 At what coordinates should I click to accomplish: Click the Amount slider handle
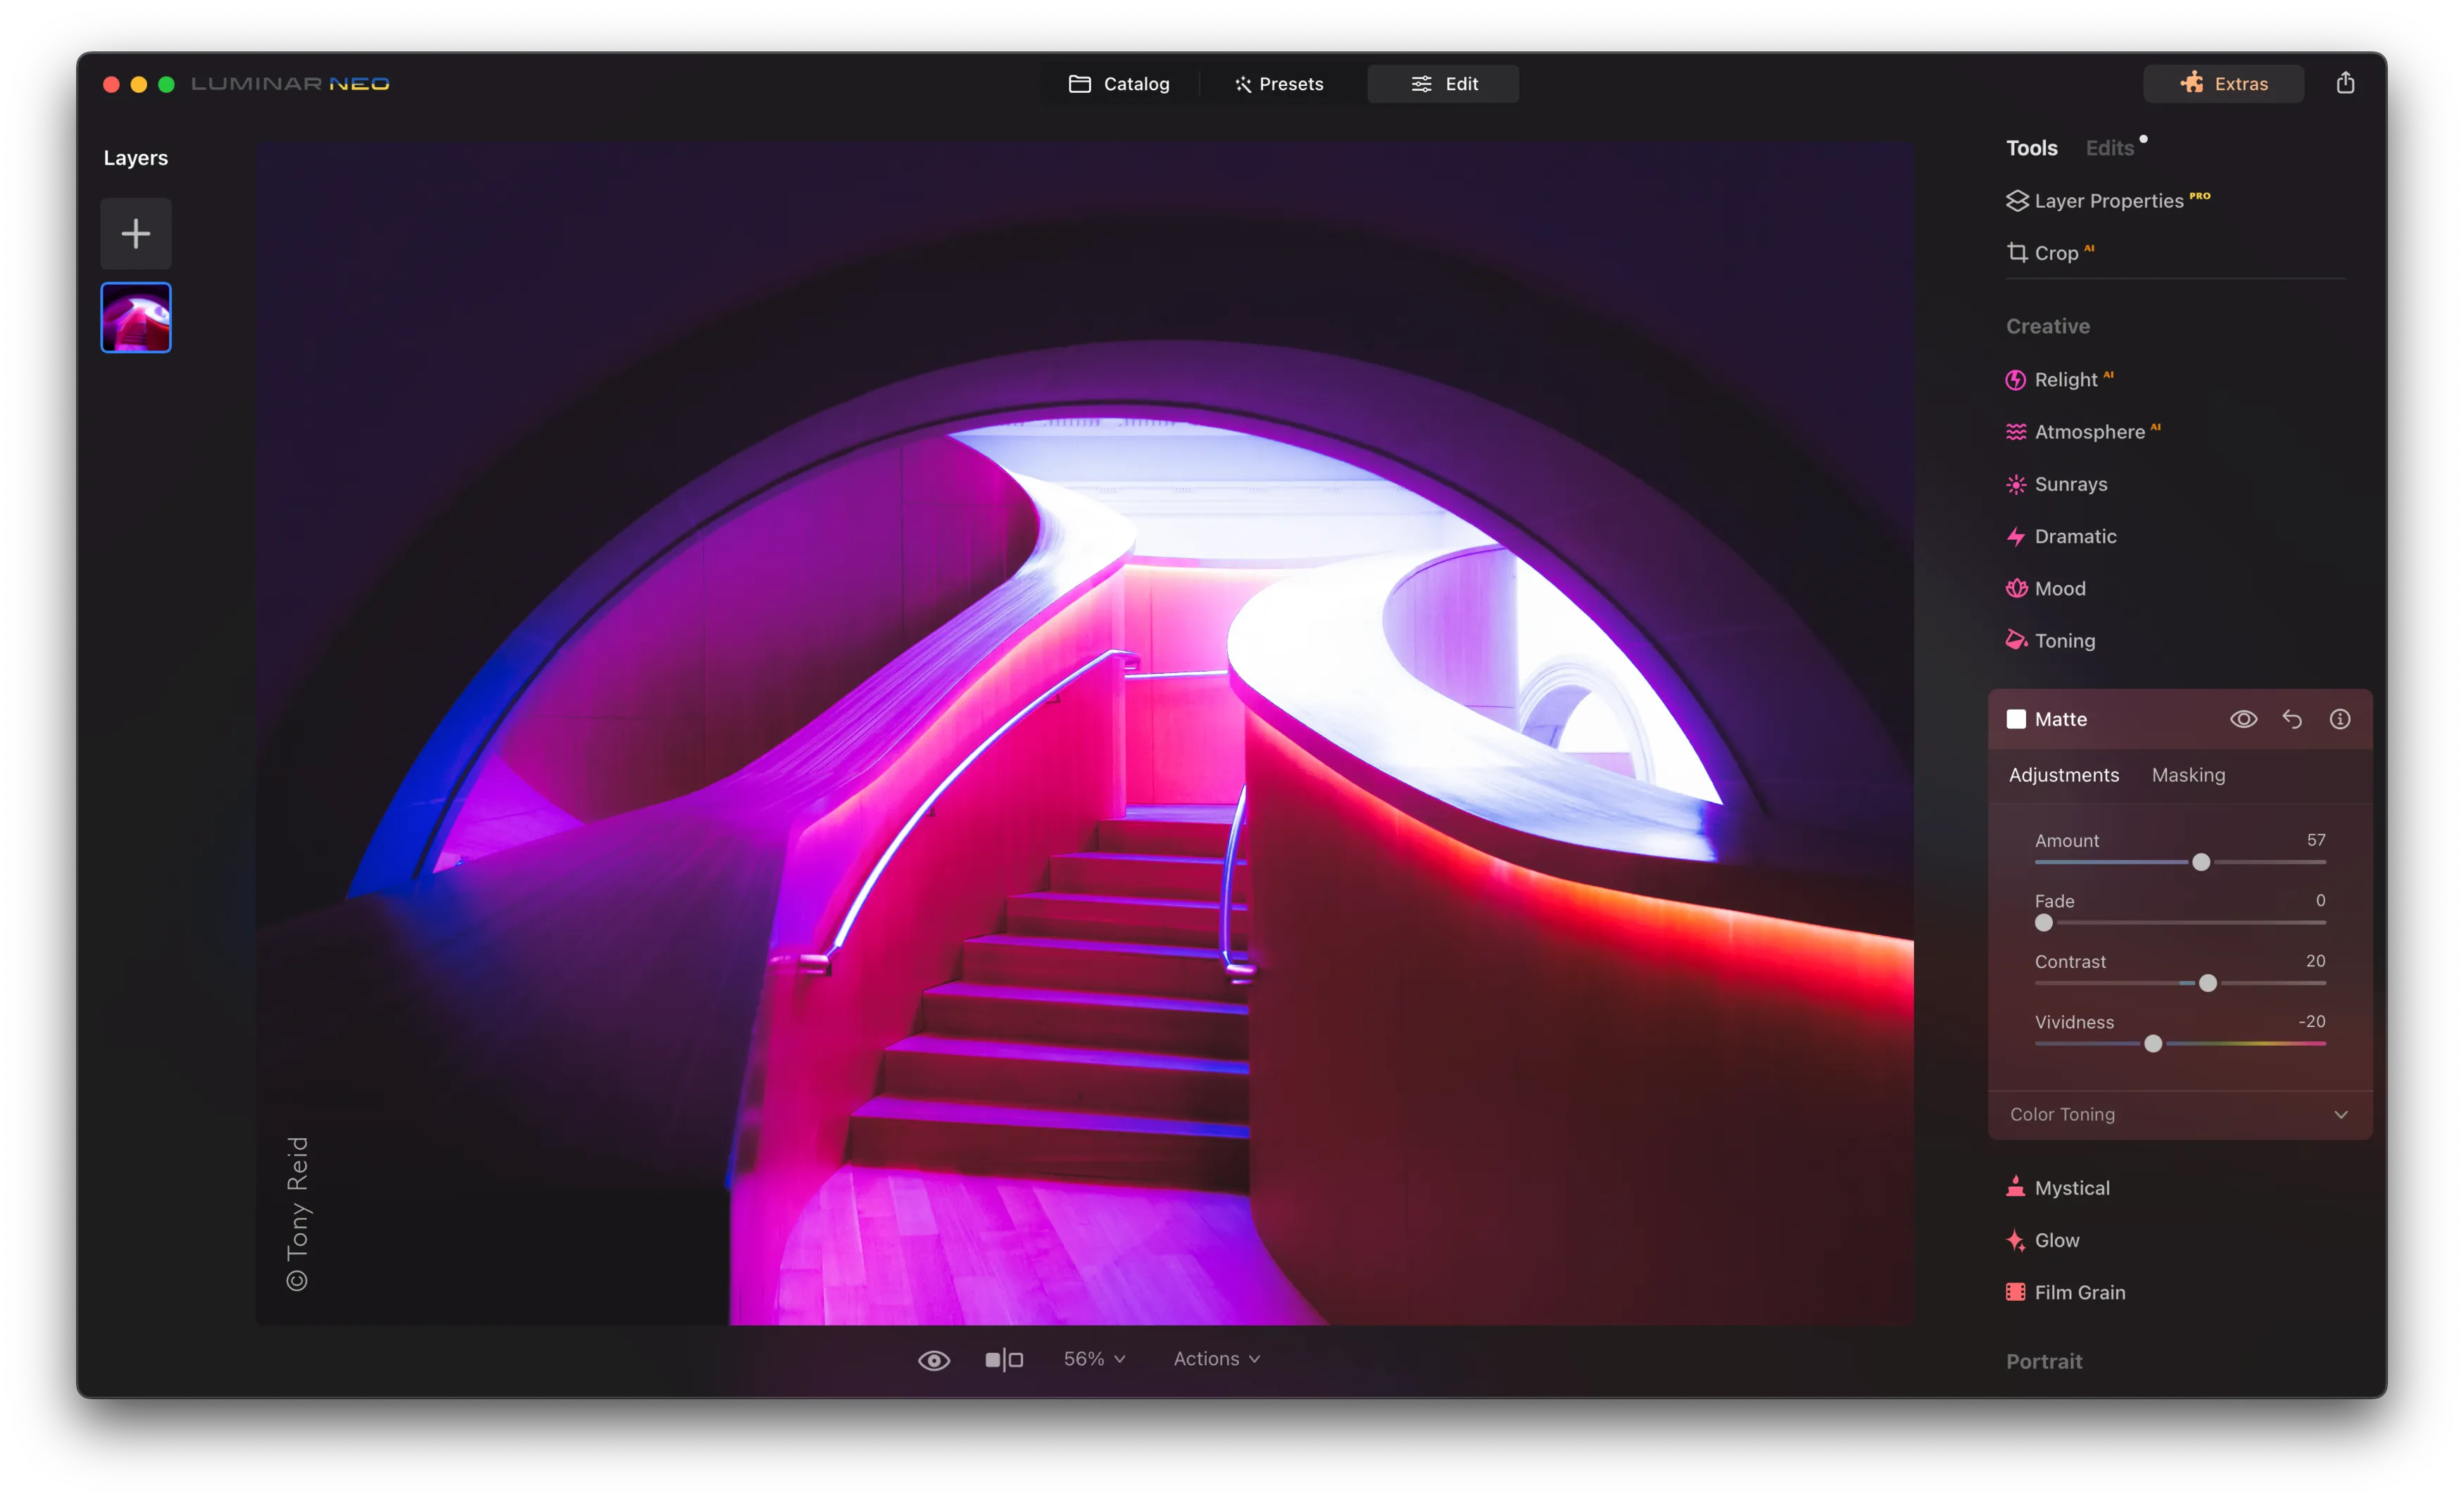(x=2201, y=862)
